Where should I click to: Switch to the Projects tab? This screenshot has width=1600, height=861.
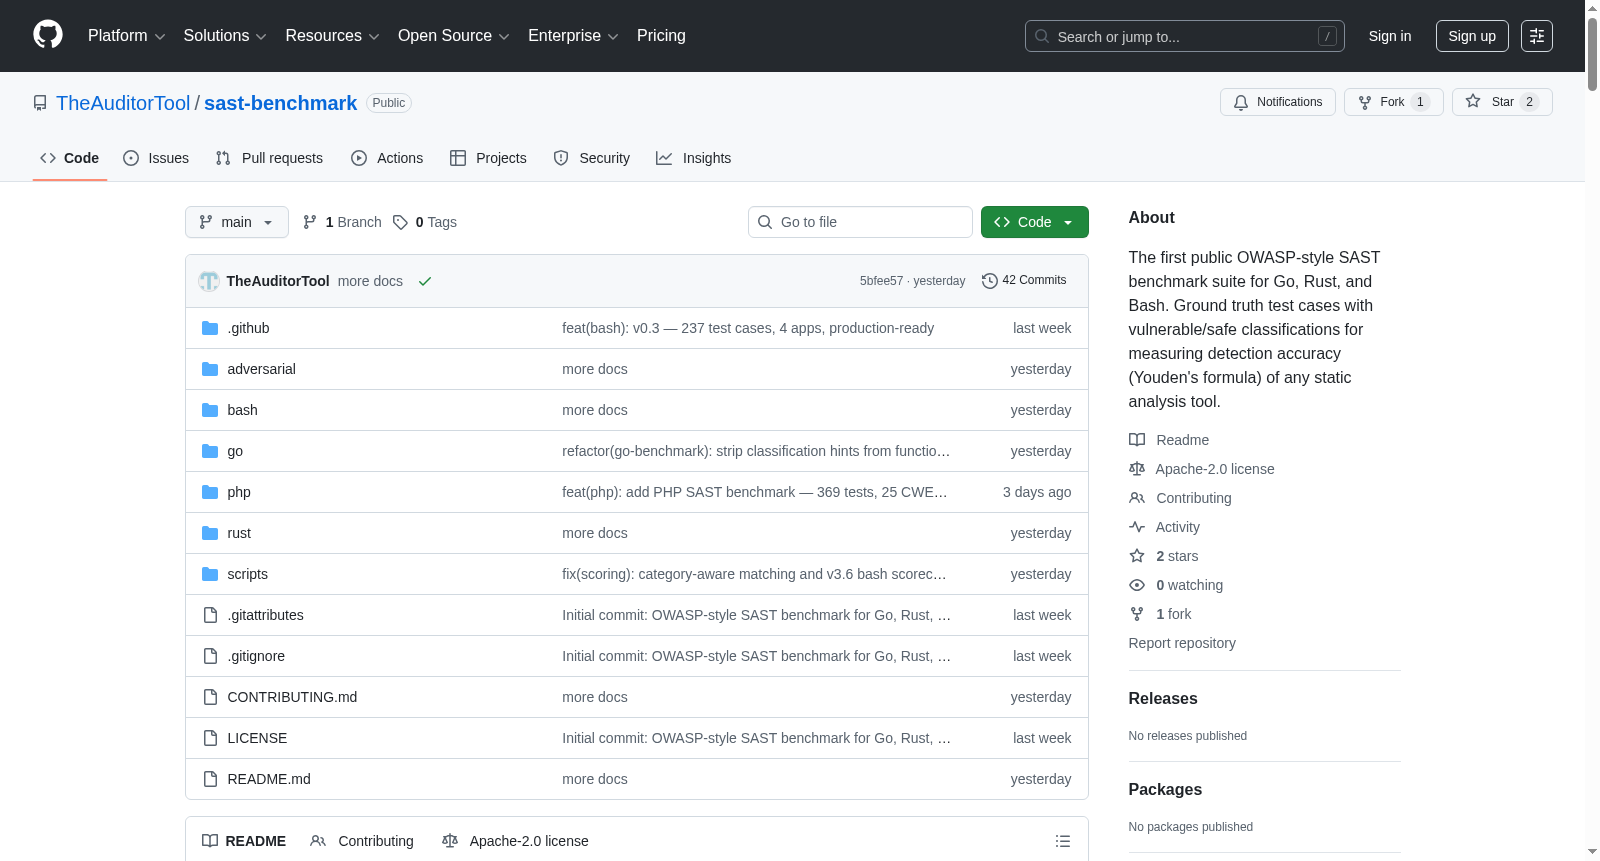[488, 158]
